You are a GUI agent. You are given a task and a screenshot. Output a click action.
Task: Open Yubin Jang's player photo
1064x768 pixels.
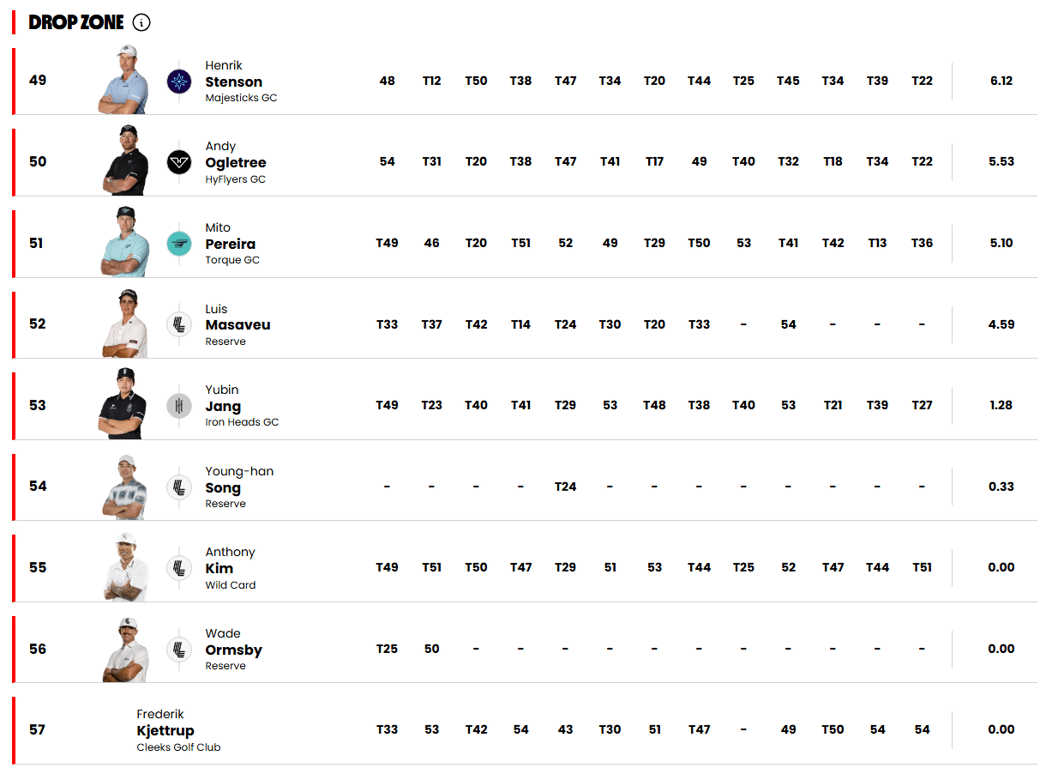(x=125, y=404)
